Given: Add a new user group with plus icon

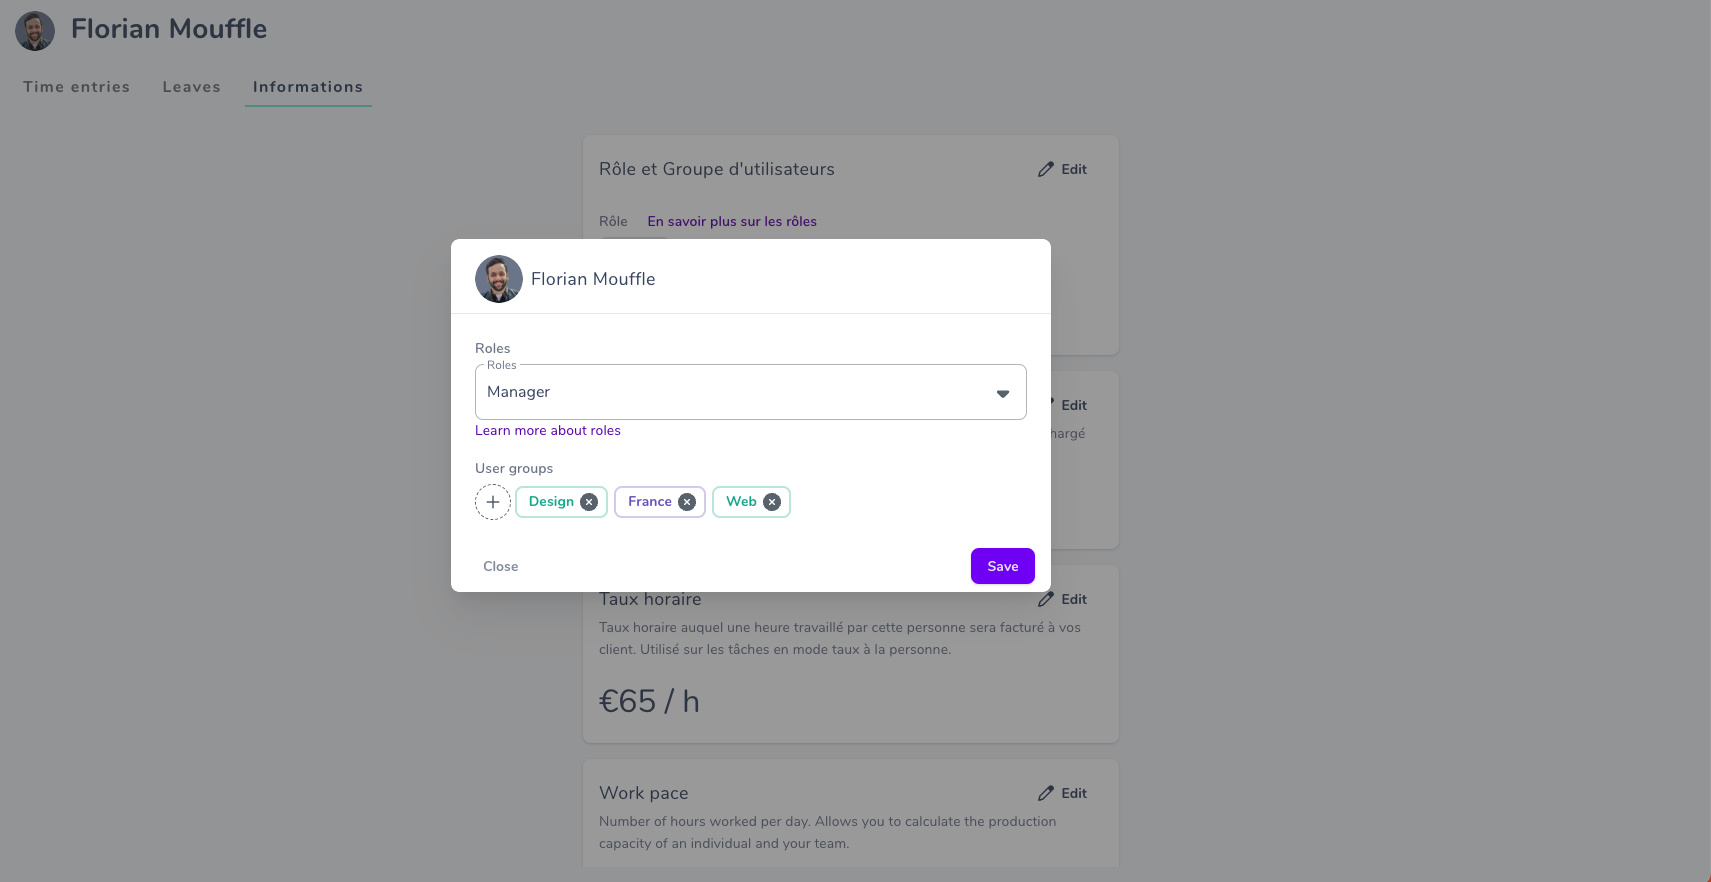Looking at the screenshot, I should (x=493, y=502).
